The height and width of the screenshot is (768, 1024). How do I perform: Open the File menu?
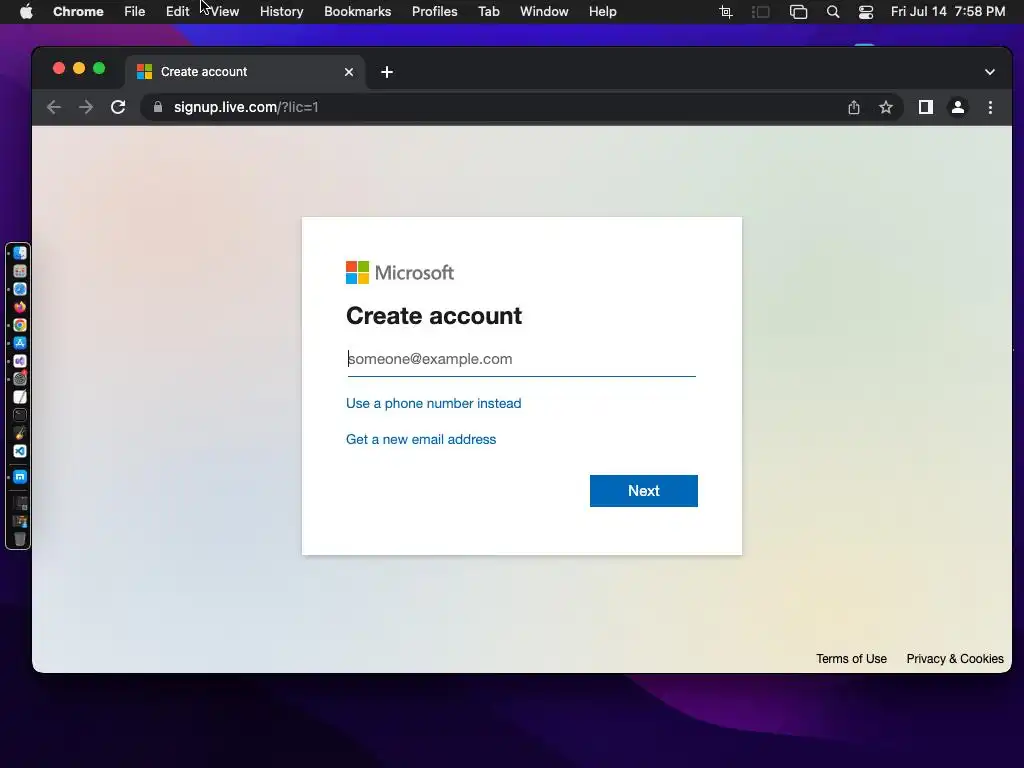135,12
